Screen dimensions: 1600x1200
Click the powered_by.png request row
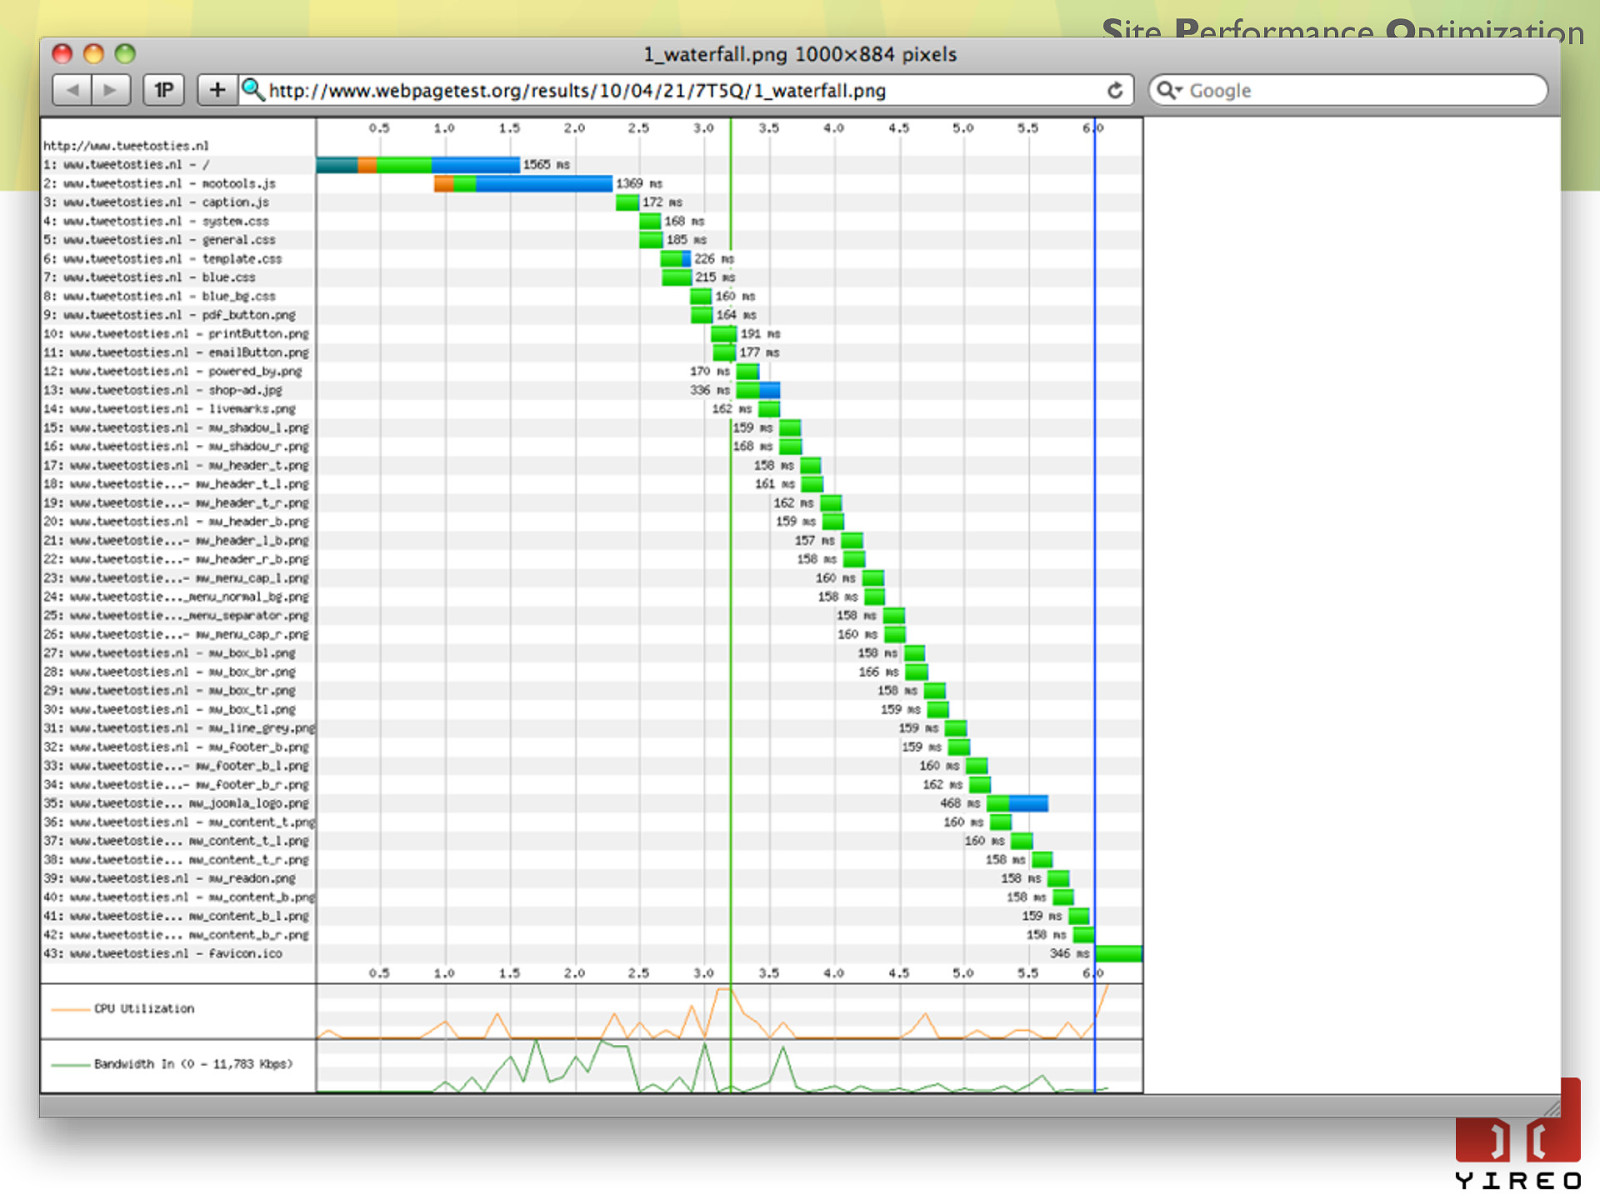click(x=592, y=371)
